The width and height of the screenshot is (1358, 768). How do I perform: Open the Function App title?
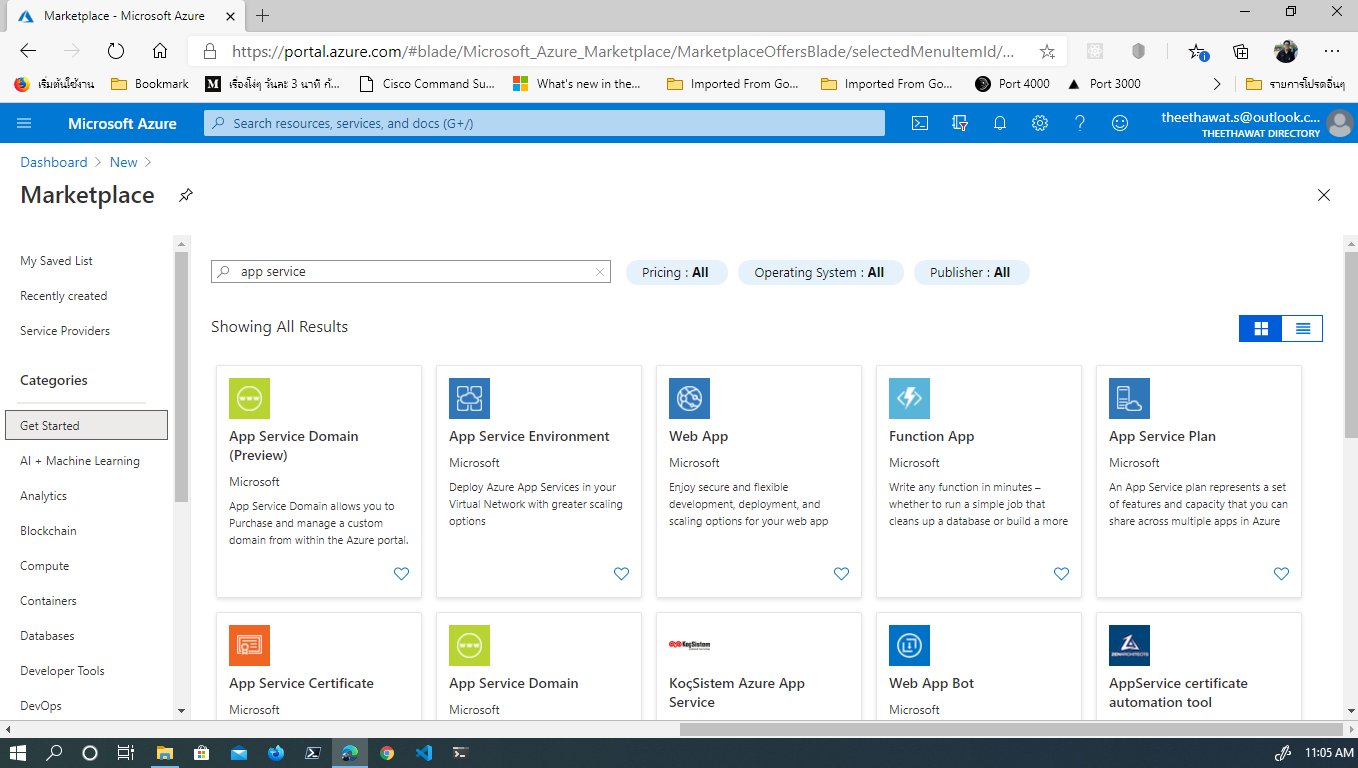pyautogui.click(x=931, y=436)
